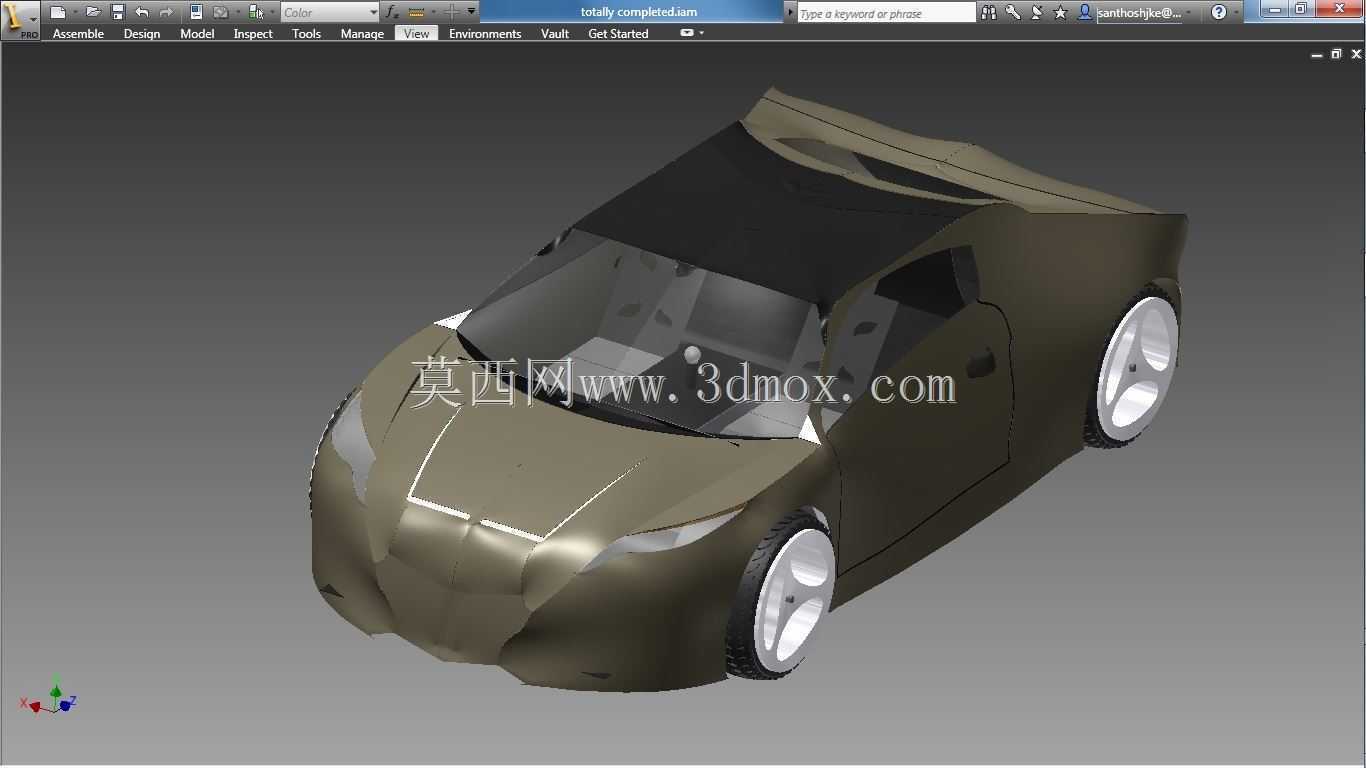Viewport: 1366px width, 768px height.
Task: Create a new file with New icon
Action: coord(58,12)
